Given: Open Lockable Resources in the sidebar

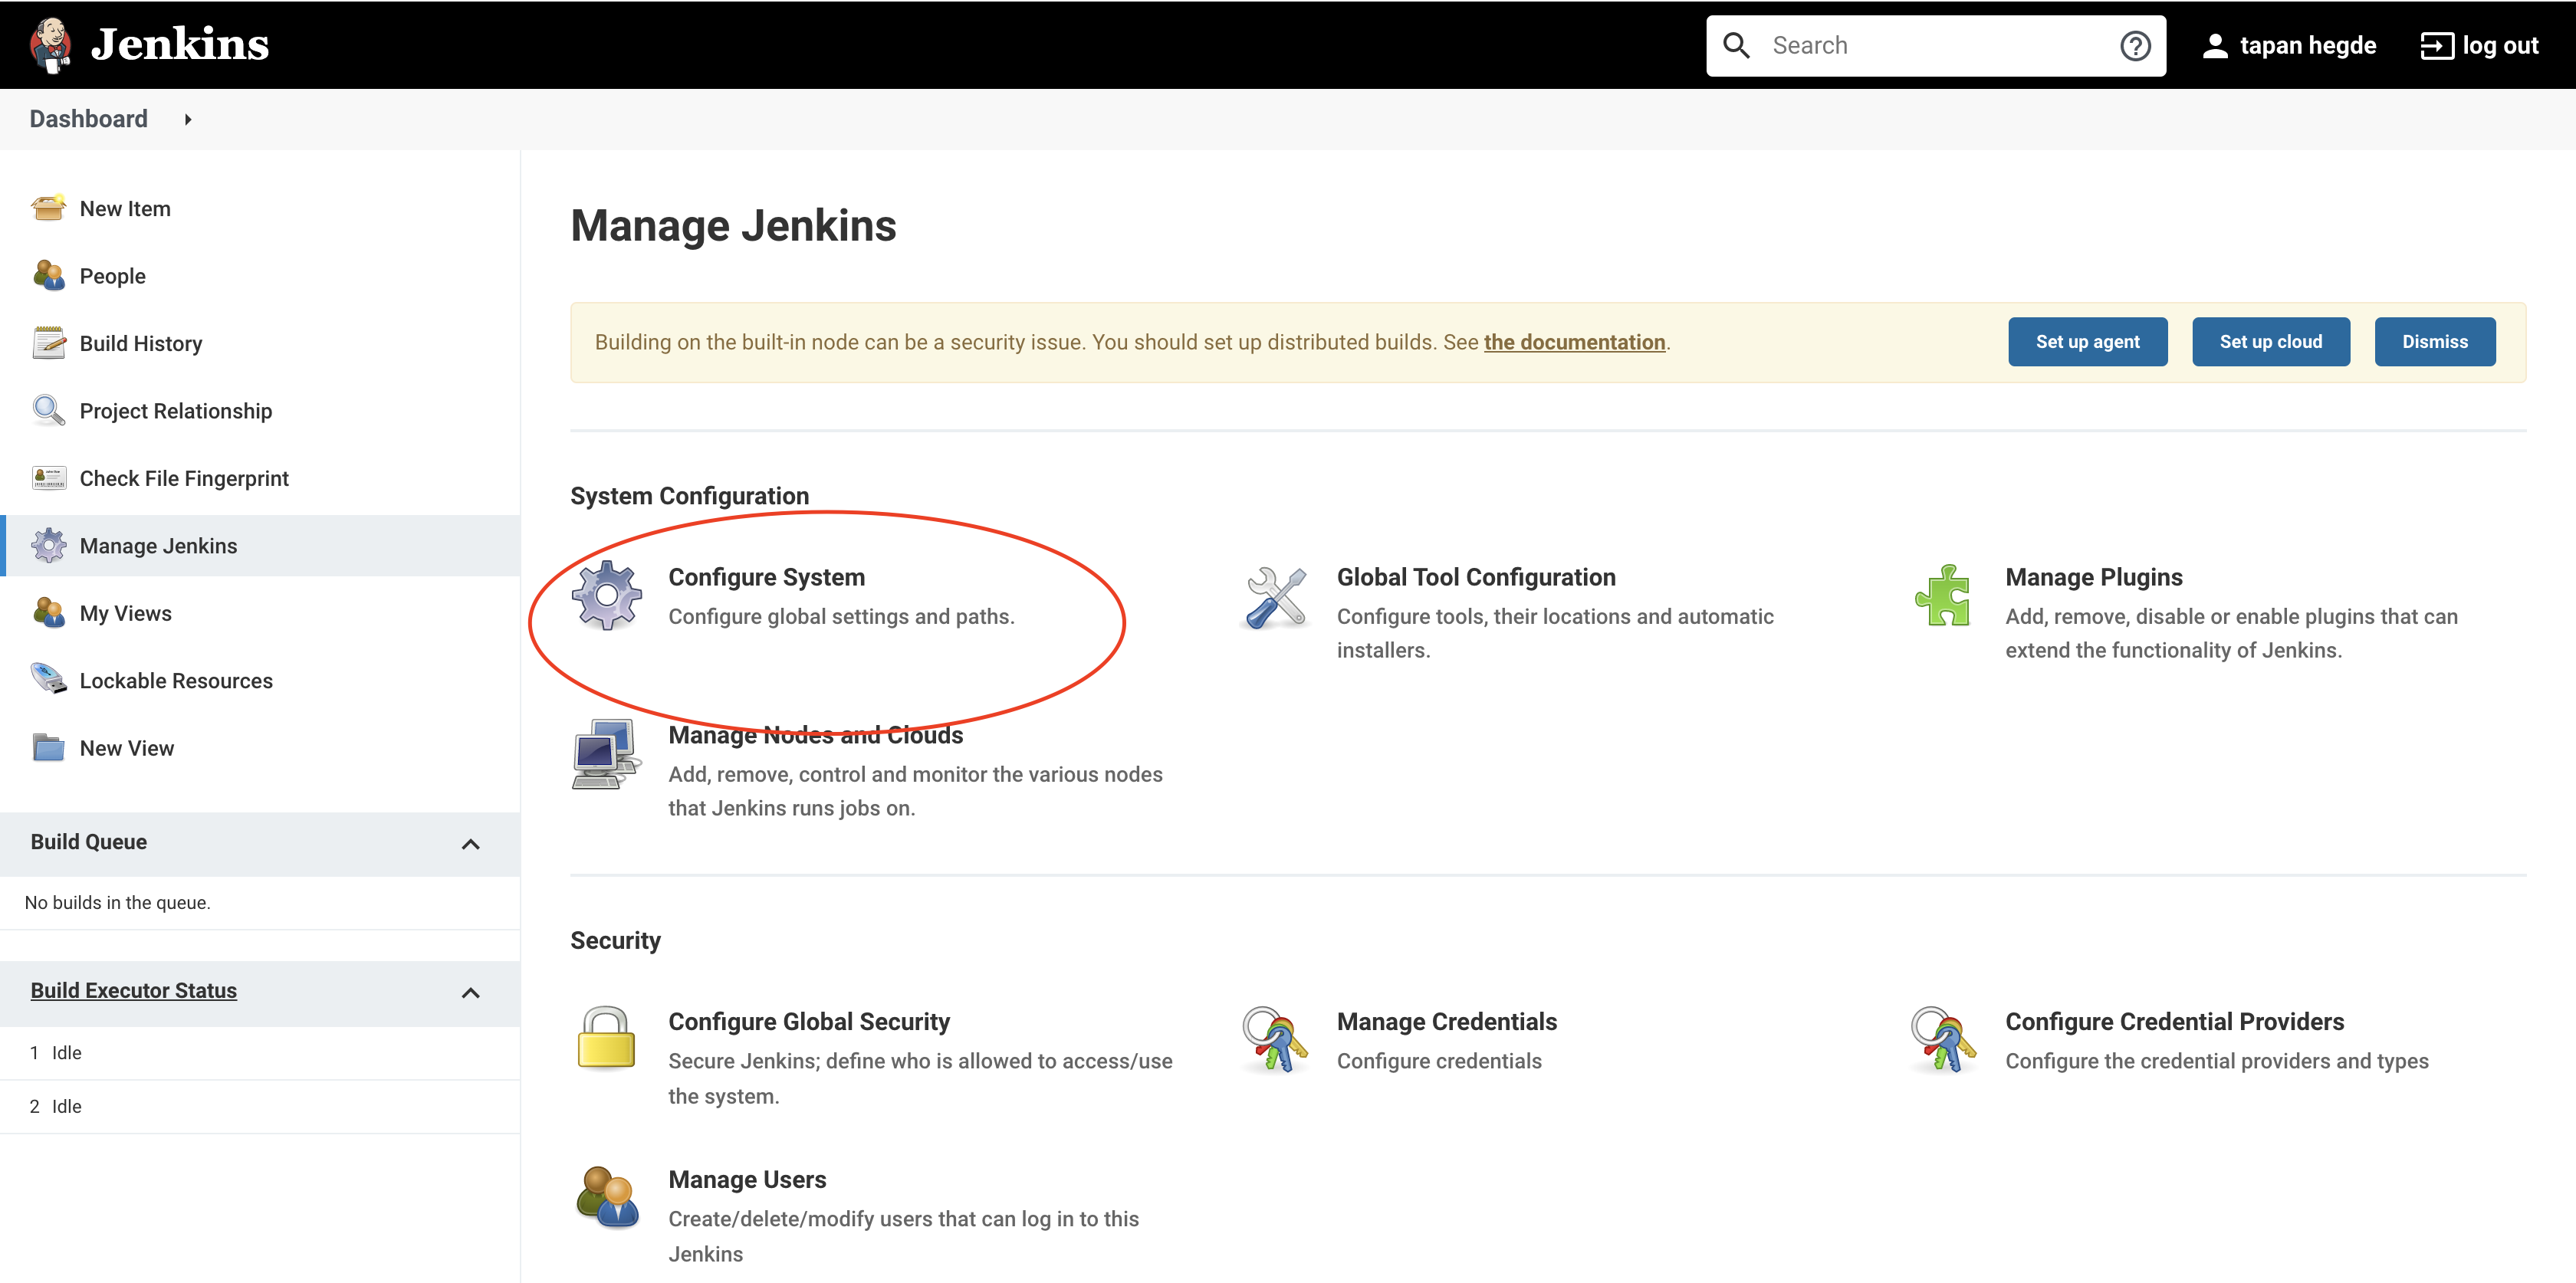Looking at the screenshot, I should coord(176,680).
